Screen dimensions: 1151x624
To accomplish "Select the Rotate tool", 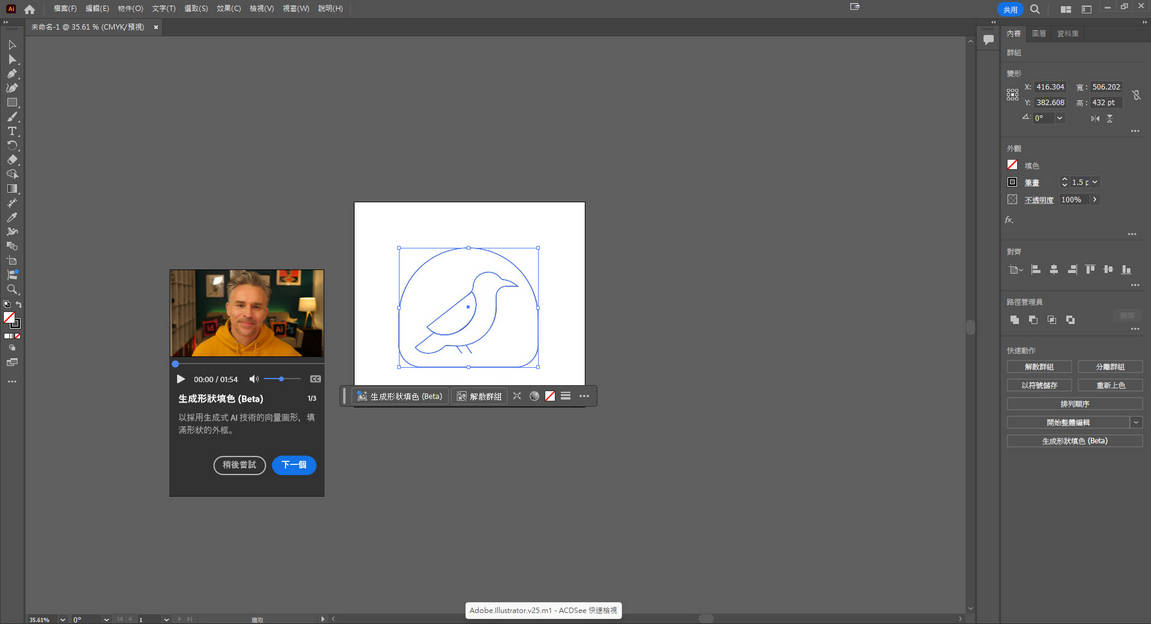I will pyautogui.click(x=12, y=147).
